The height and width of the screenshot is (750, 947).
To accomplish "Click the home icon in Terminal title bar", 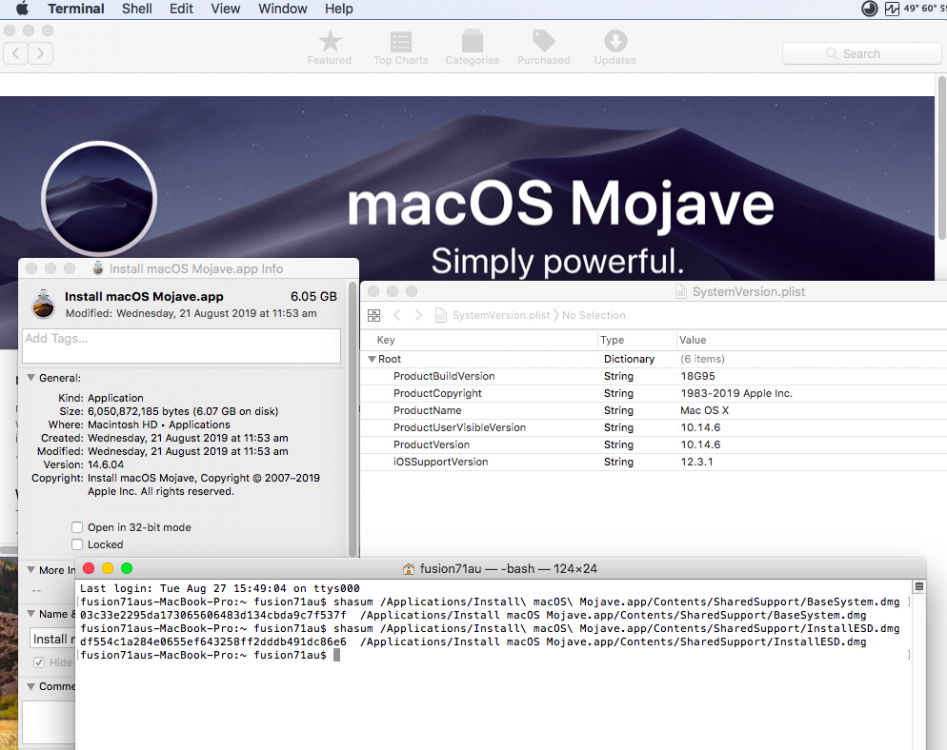I will pos(408,569).
